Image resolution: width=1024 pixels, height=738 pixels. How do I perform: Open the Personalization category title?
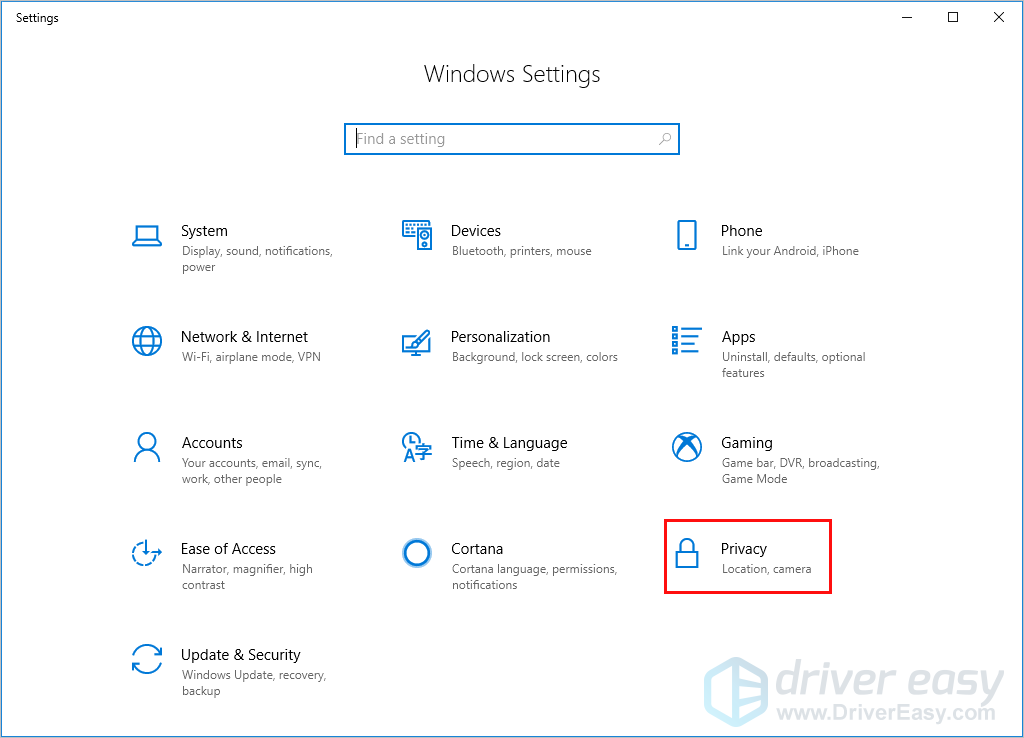[500, 337]
